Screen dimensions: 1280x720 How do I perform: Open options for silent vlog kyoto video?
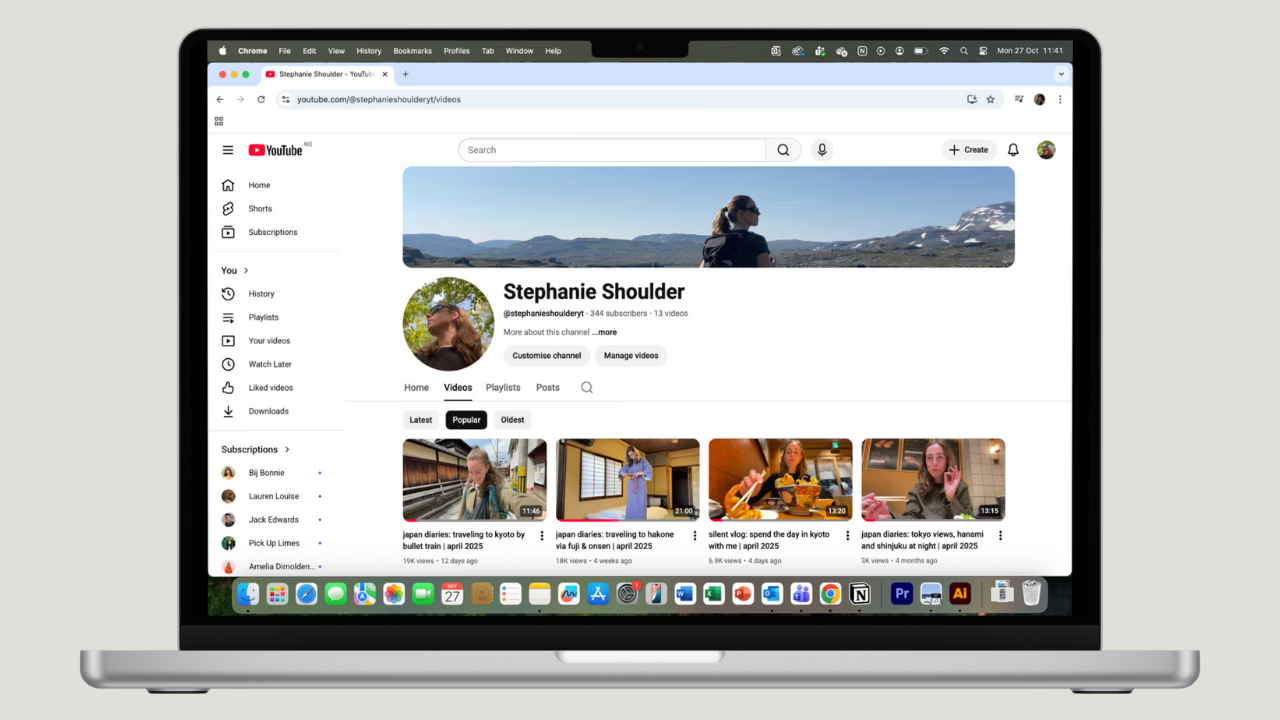click(x=848, y=536)
